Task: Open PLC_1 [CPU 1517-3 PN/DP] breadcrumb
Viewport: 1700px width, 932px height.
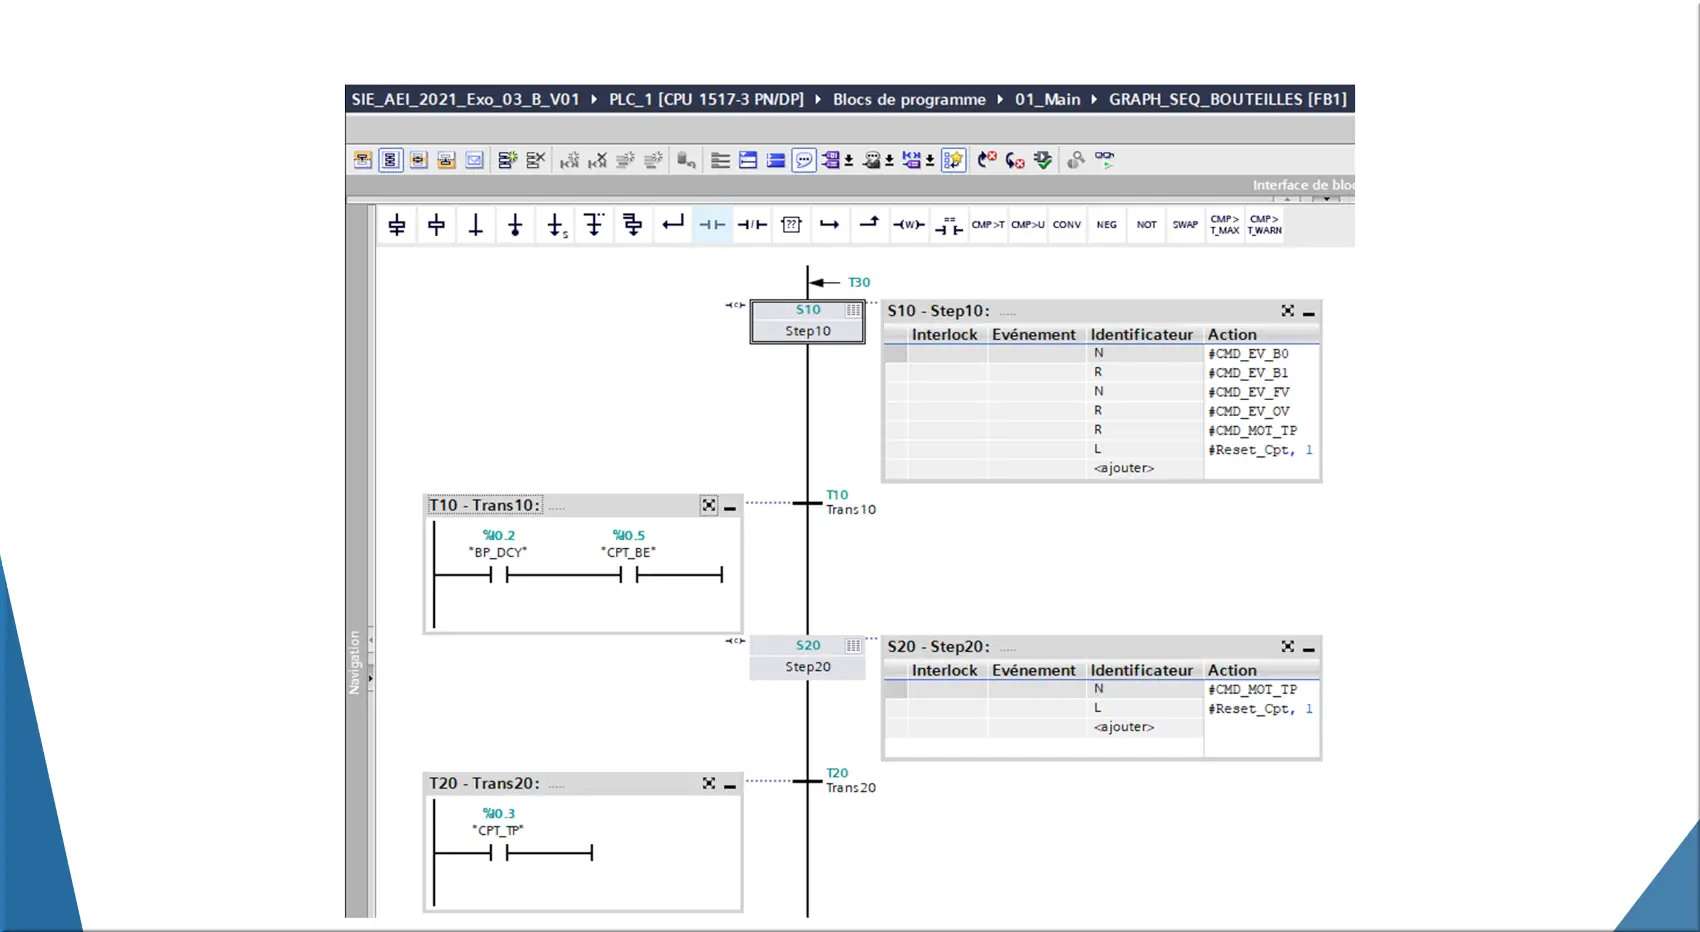Action: coord(706,99)
